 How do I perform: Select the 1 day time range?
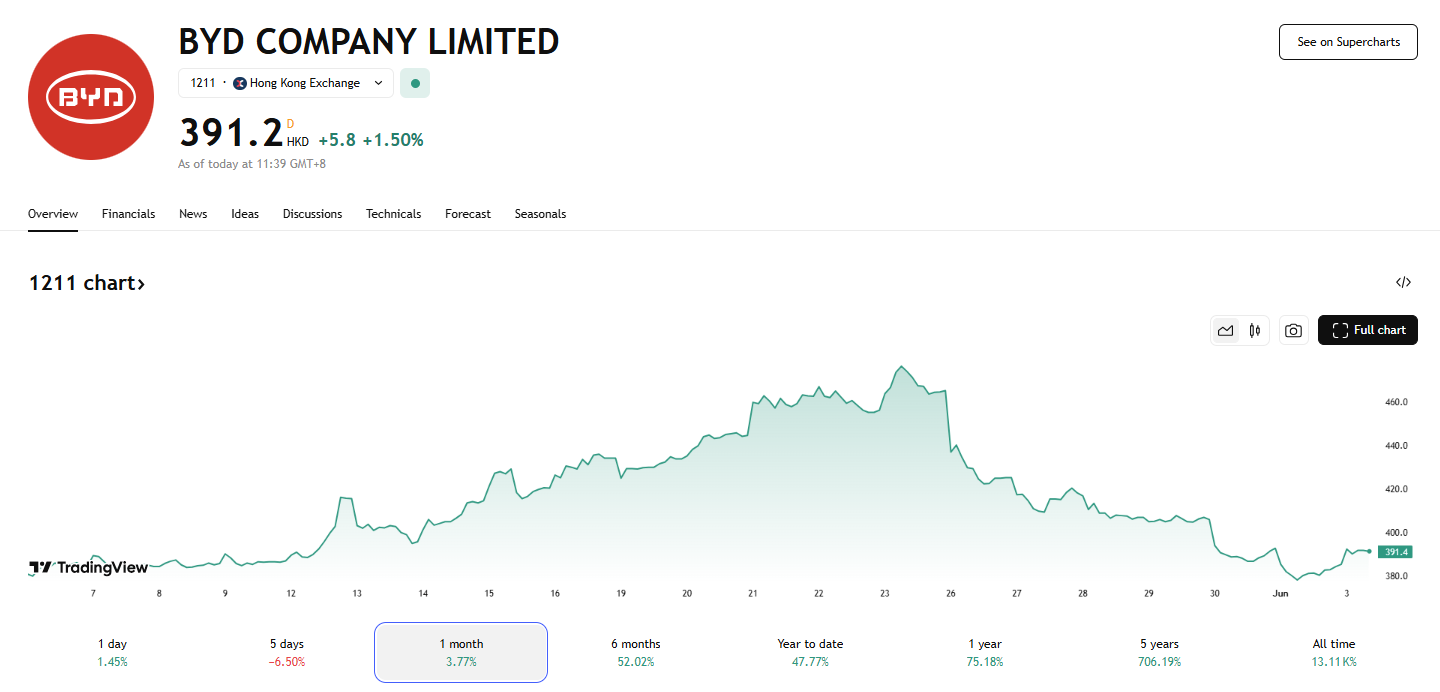point(112,652)
